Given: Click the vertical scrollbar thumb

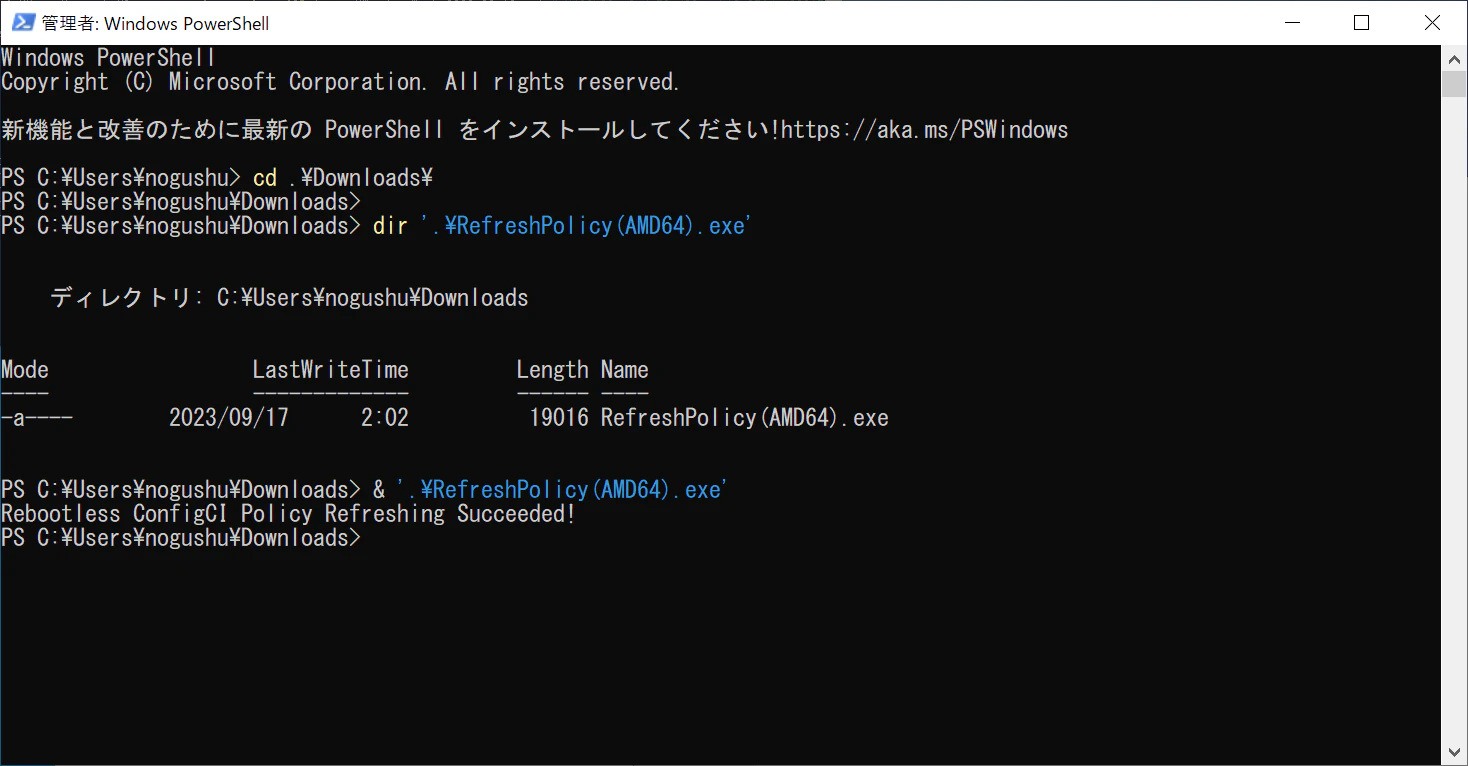Looking at the screenshot, I should point(1454,84).
